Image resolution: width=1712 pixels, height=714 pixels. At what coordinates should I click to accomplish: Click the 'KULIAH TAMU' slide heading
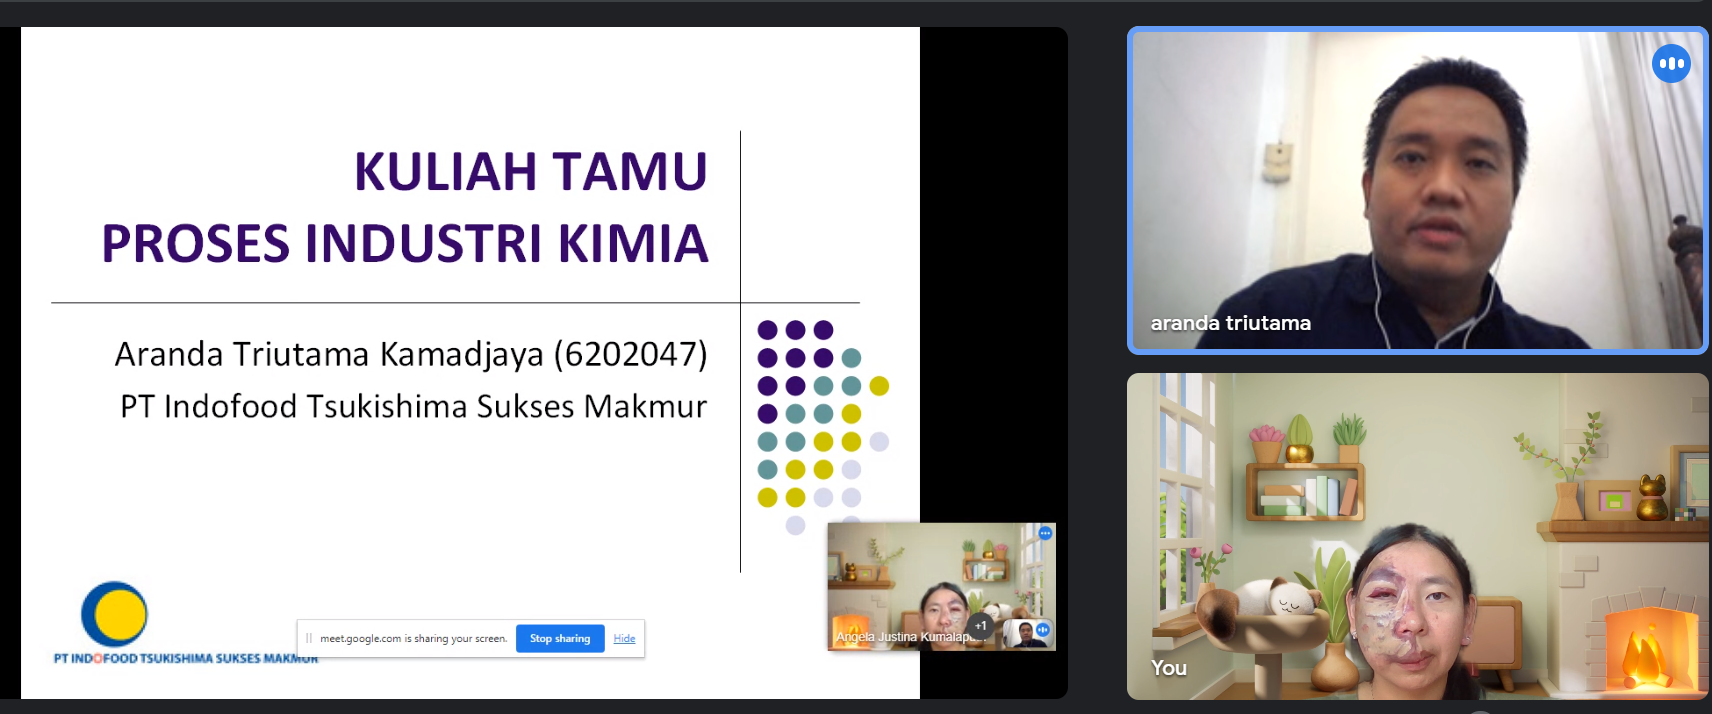click(530, 171)
